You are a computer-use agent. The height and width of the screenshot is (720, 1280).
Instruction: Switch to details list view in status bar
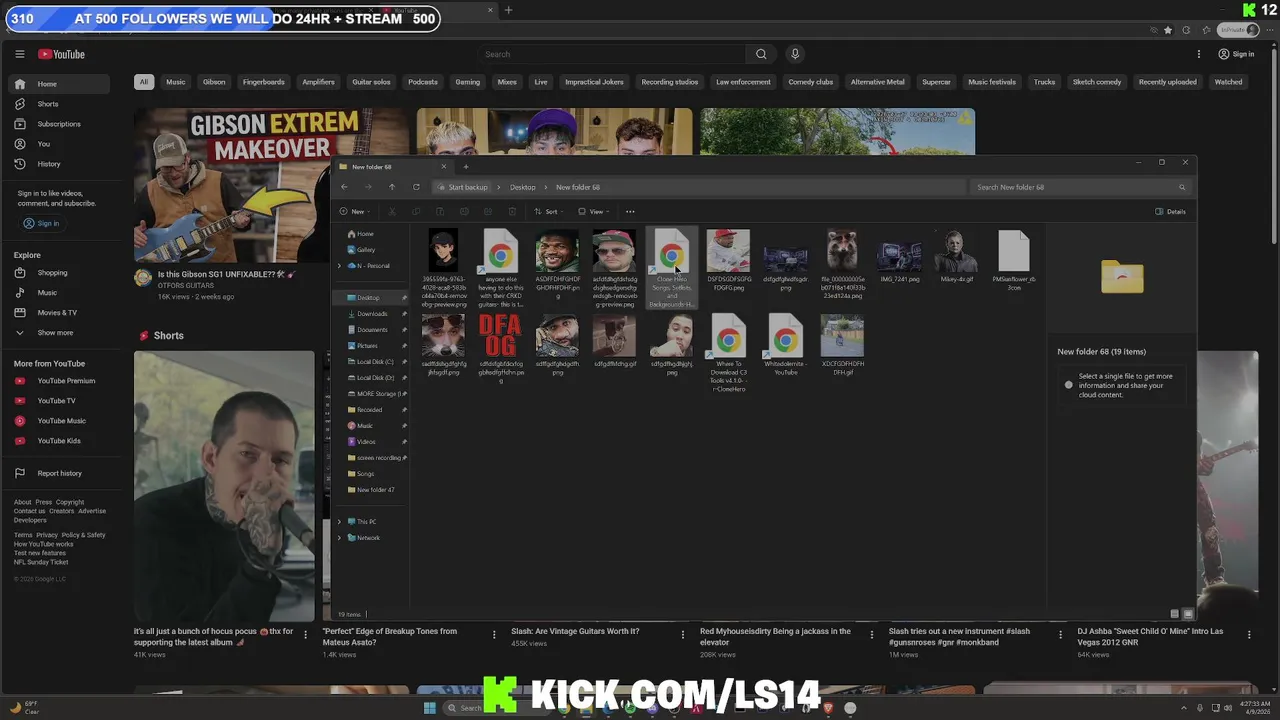pos(1175,614)
